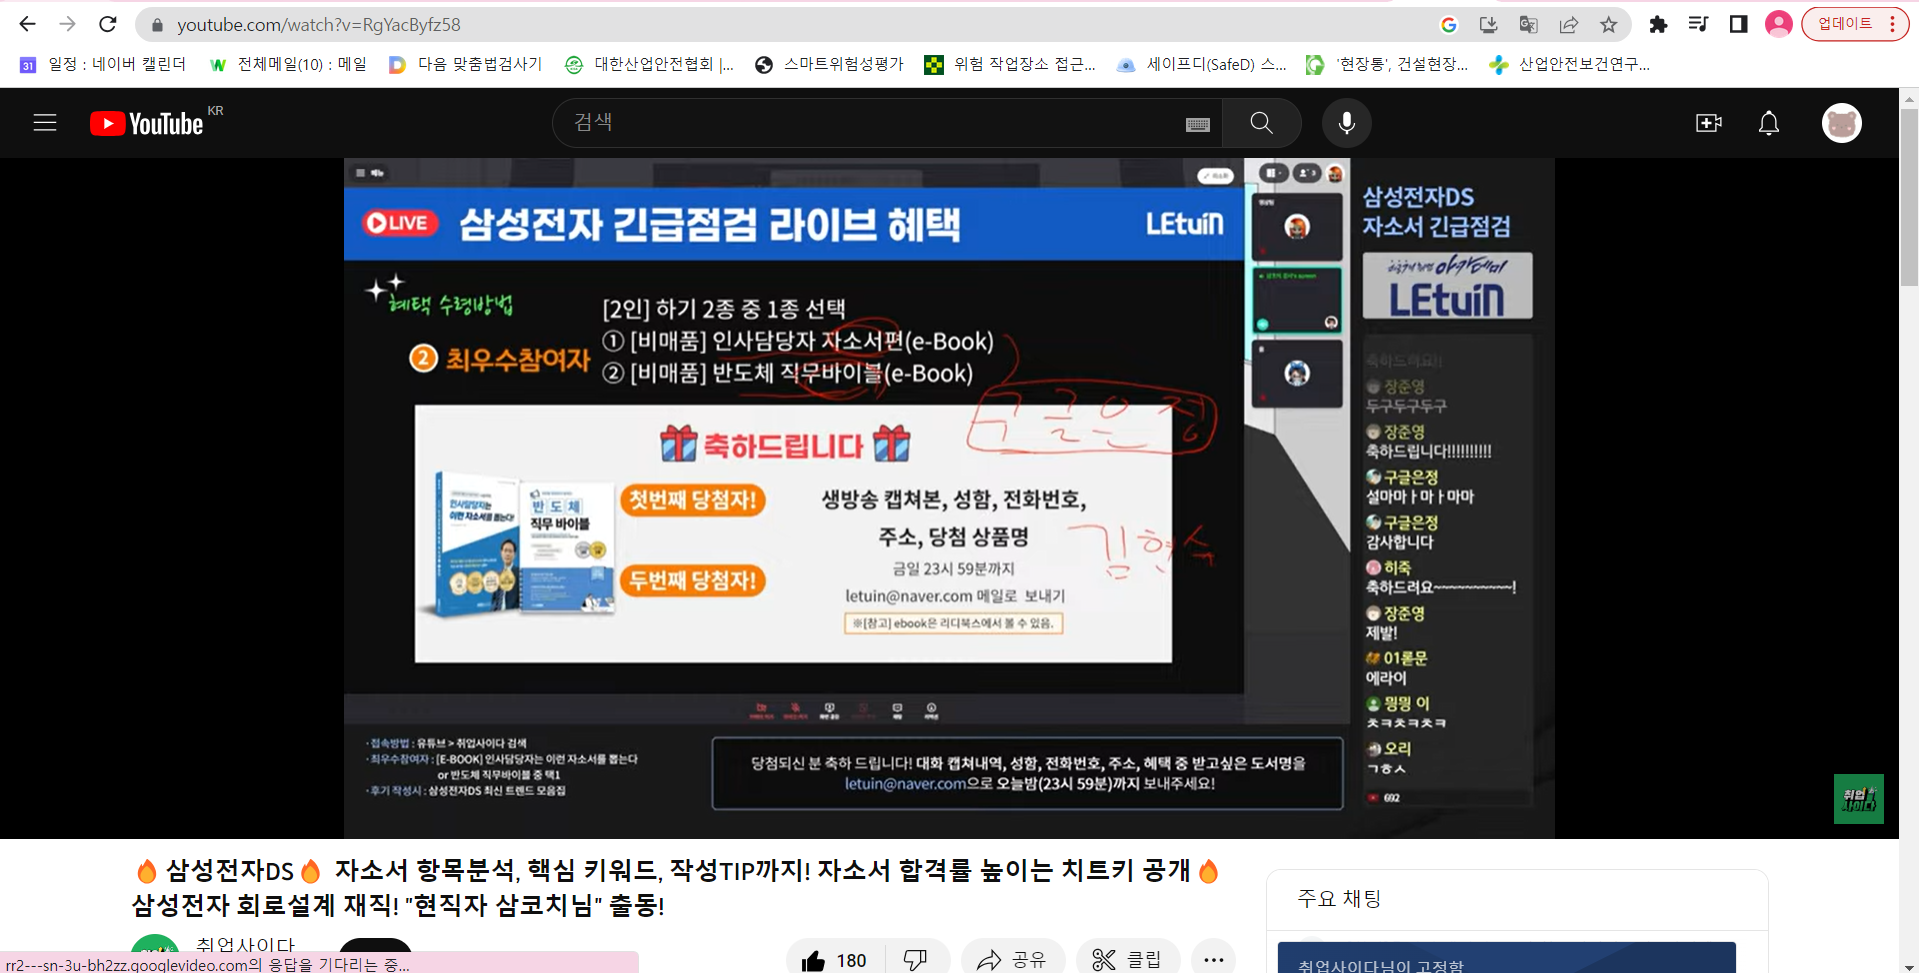The height and width of the screenshot is (973, 1919).
Task: Click the install app icon in address bar
Action: click(x=1488, y=25)
